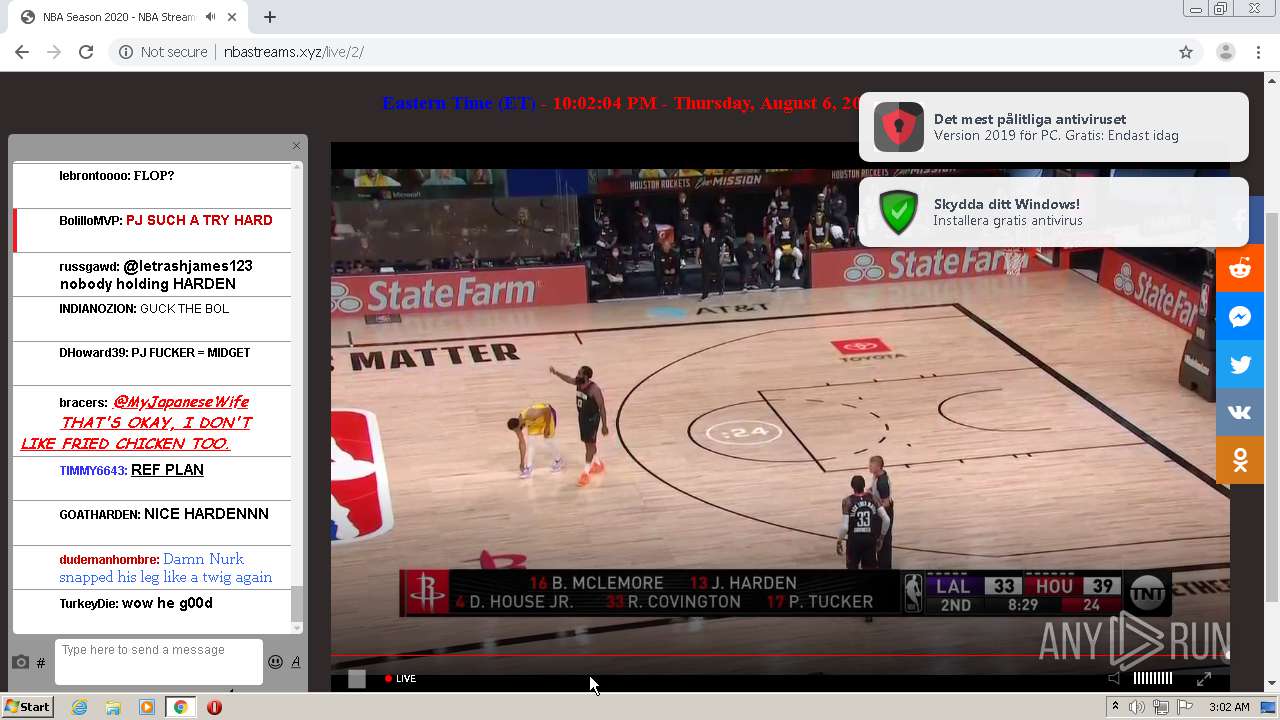Mute the video player speaker
The width and height of the screenshot is (1280, 720).
tap(1114, 678)
